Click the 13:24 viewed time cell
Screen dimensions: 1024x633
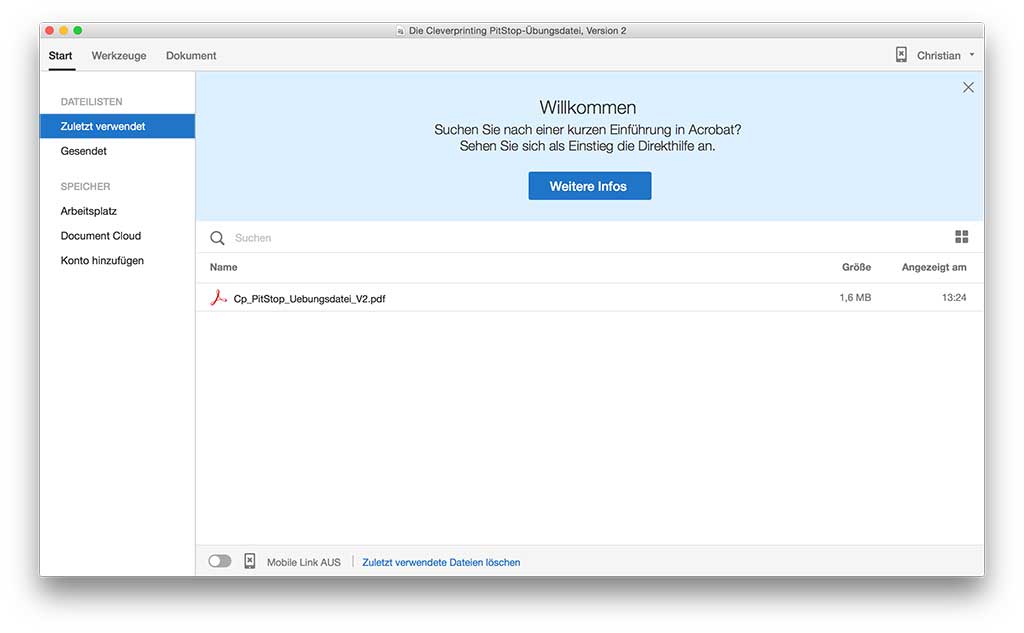pos(953,297)
